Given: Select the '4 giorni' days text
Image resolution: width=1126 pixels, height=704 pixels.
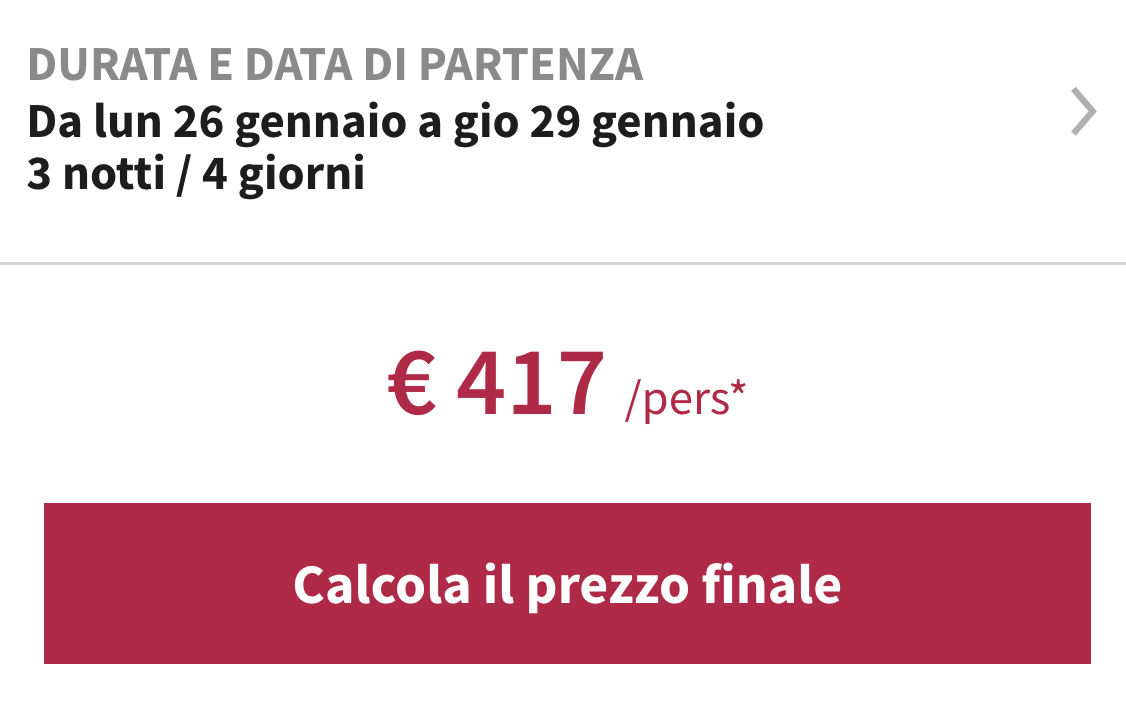Looking at the screenshot, I should point(283,175).
